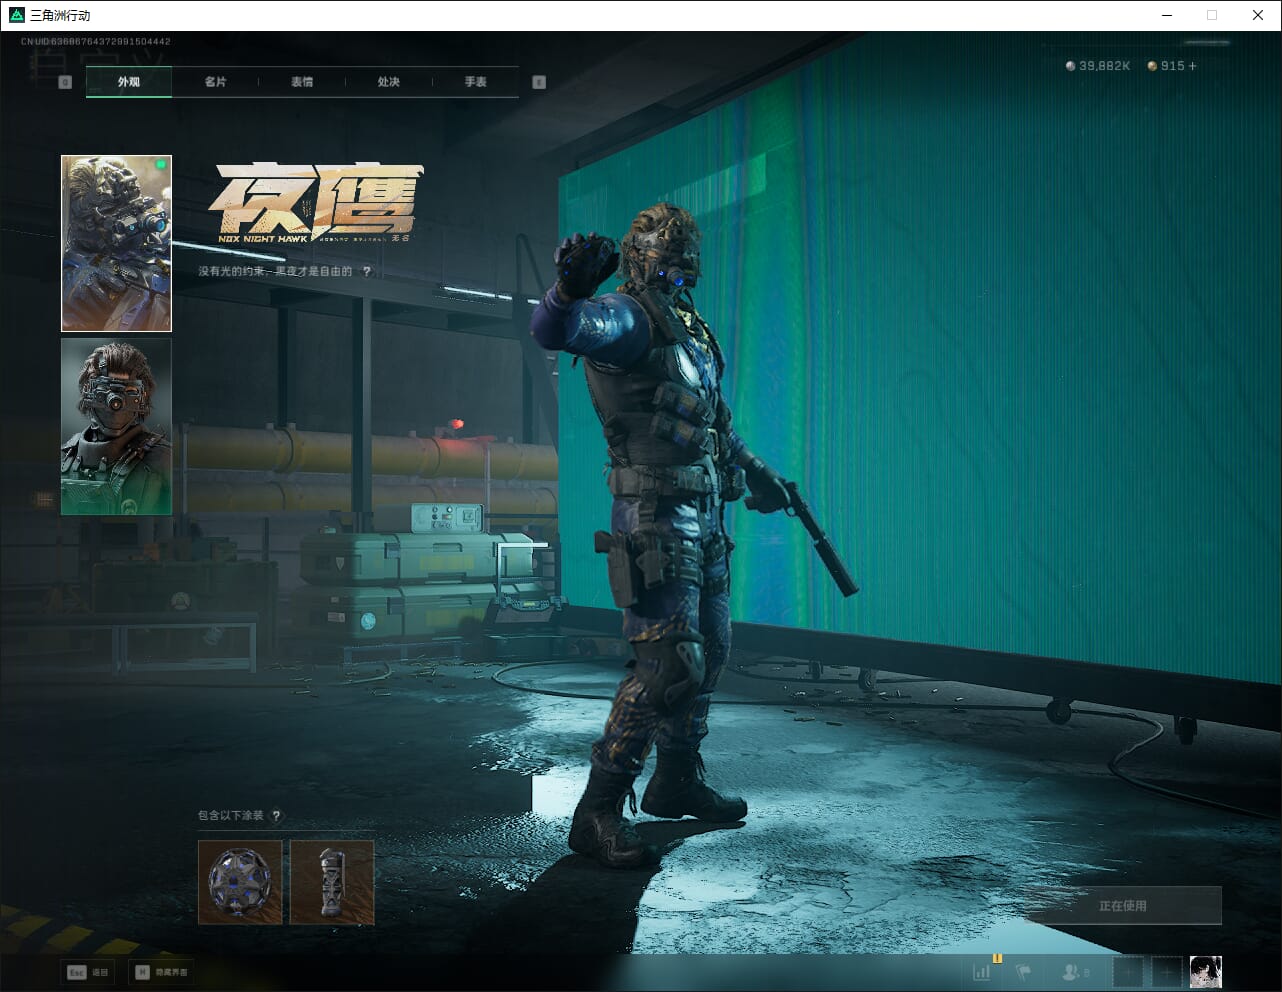Select the cylindrical gadget skin item

[x=332, y=882]
